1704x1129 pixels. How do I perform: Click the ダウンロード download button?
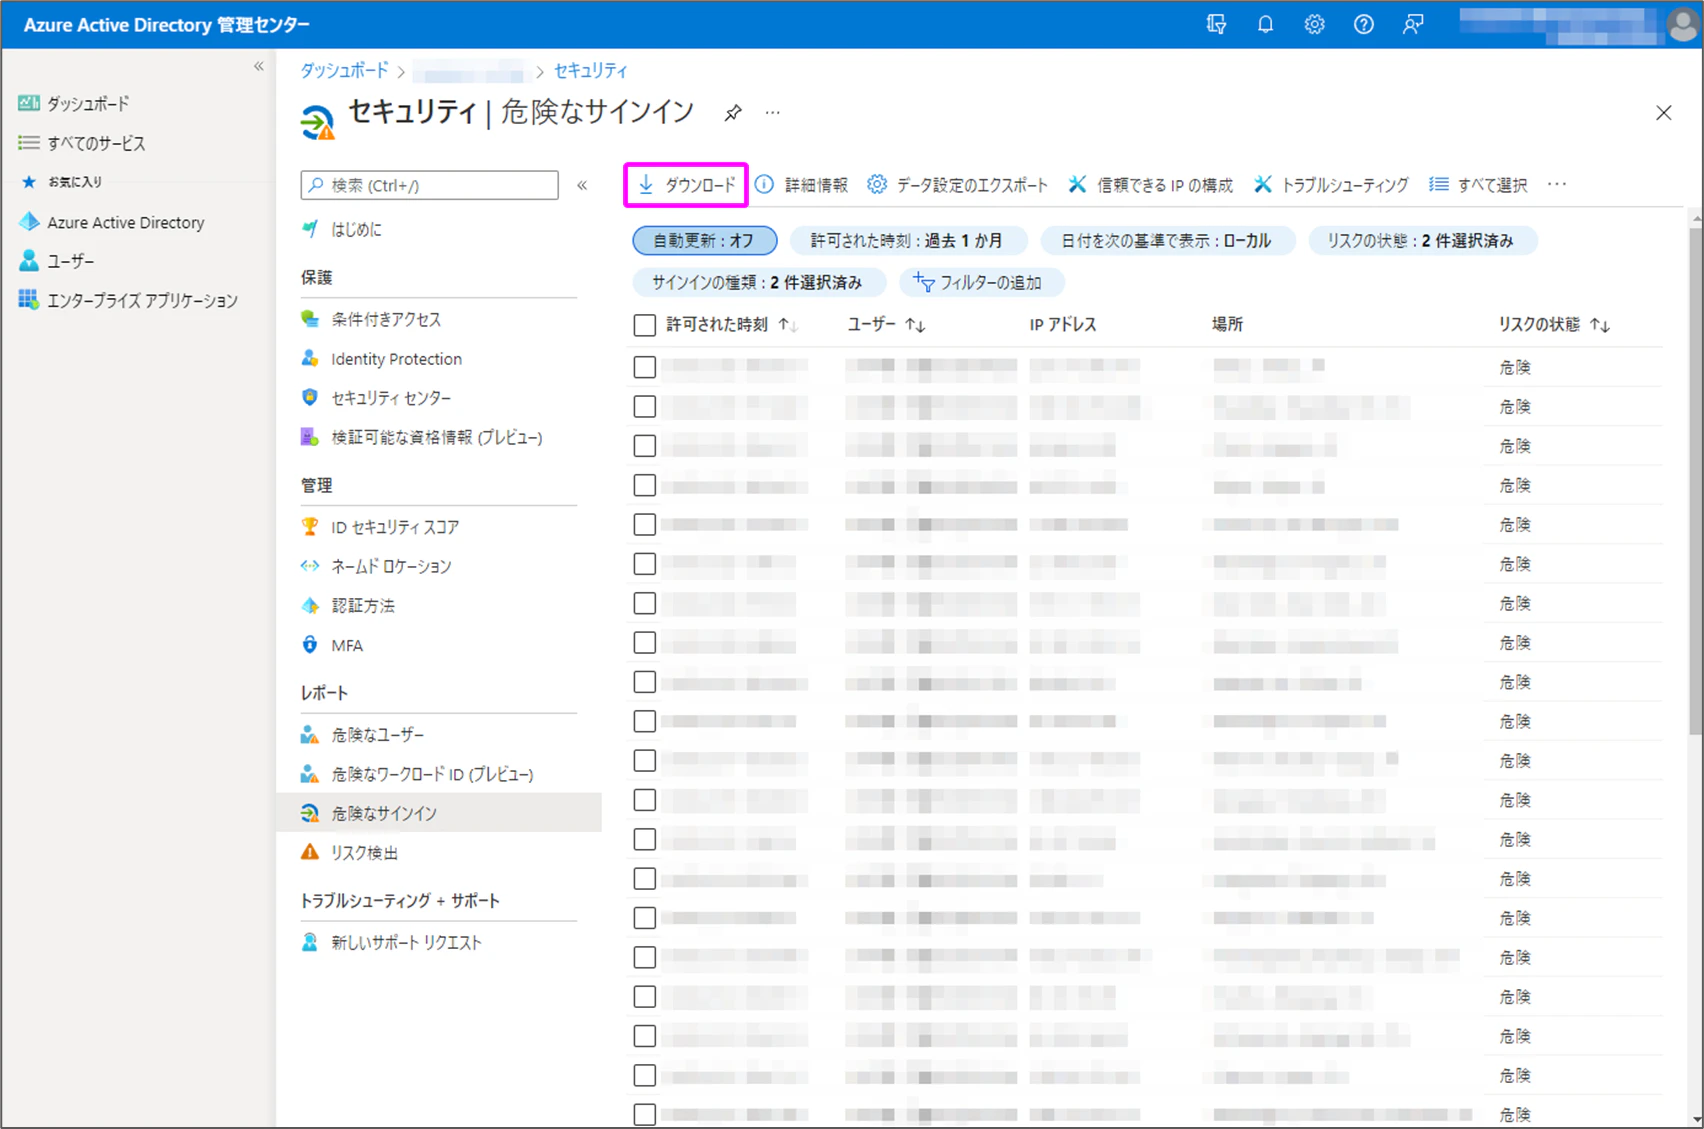click(686, 185)
